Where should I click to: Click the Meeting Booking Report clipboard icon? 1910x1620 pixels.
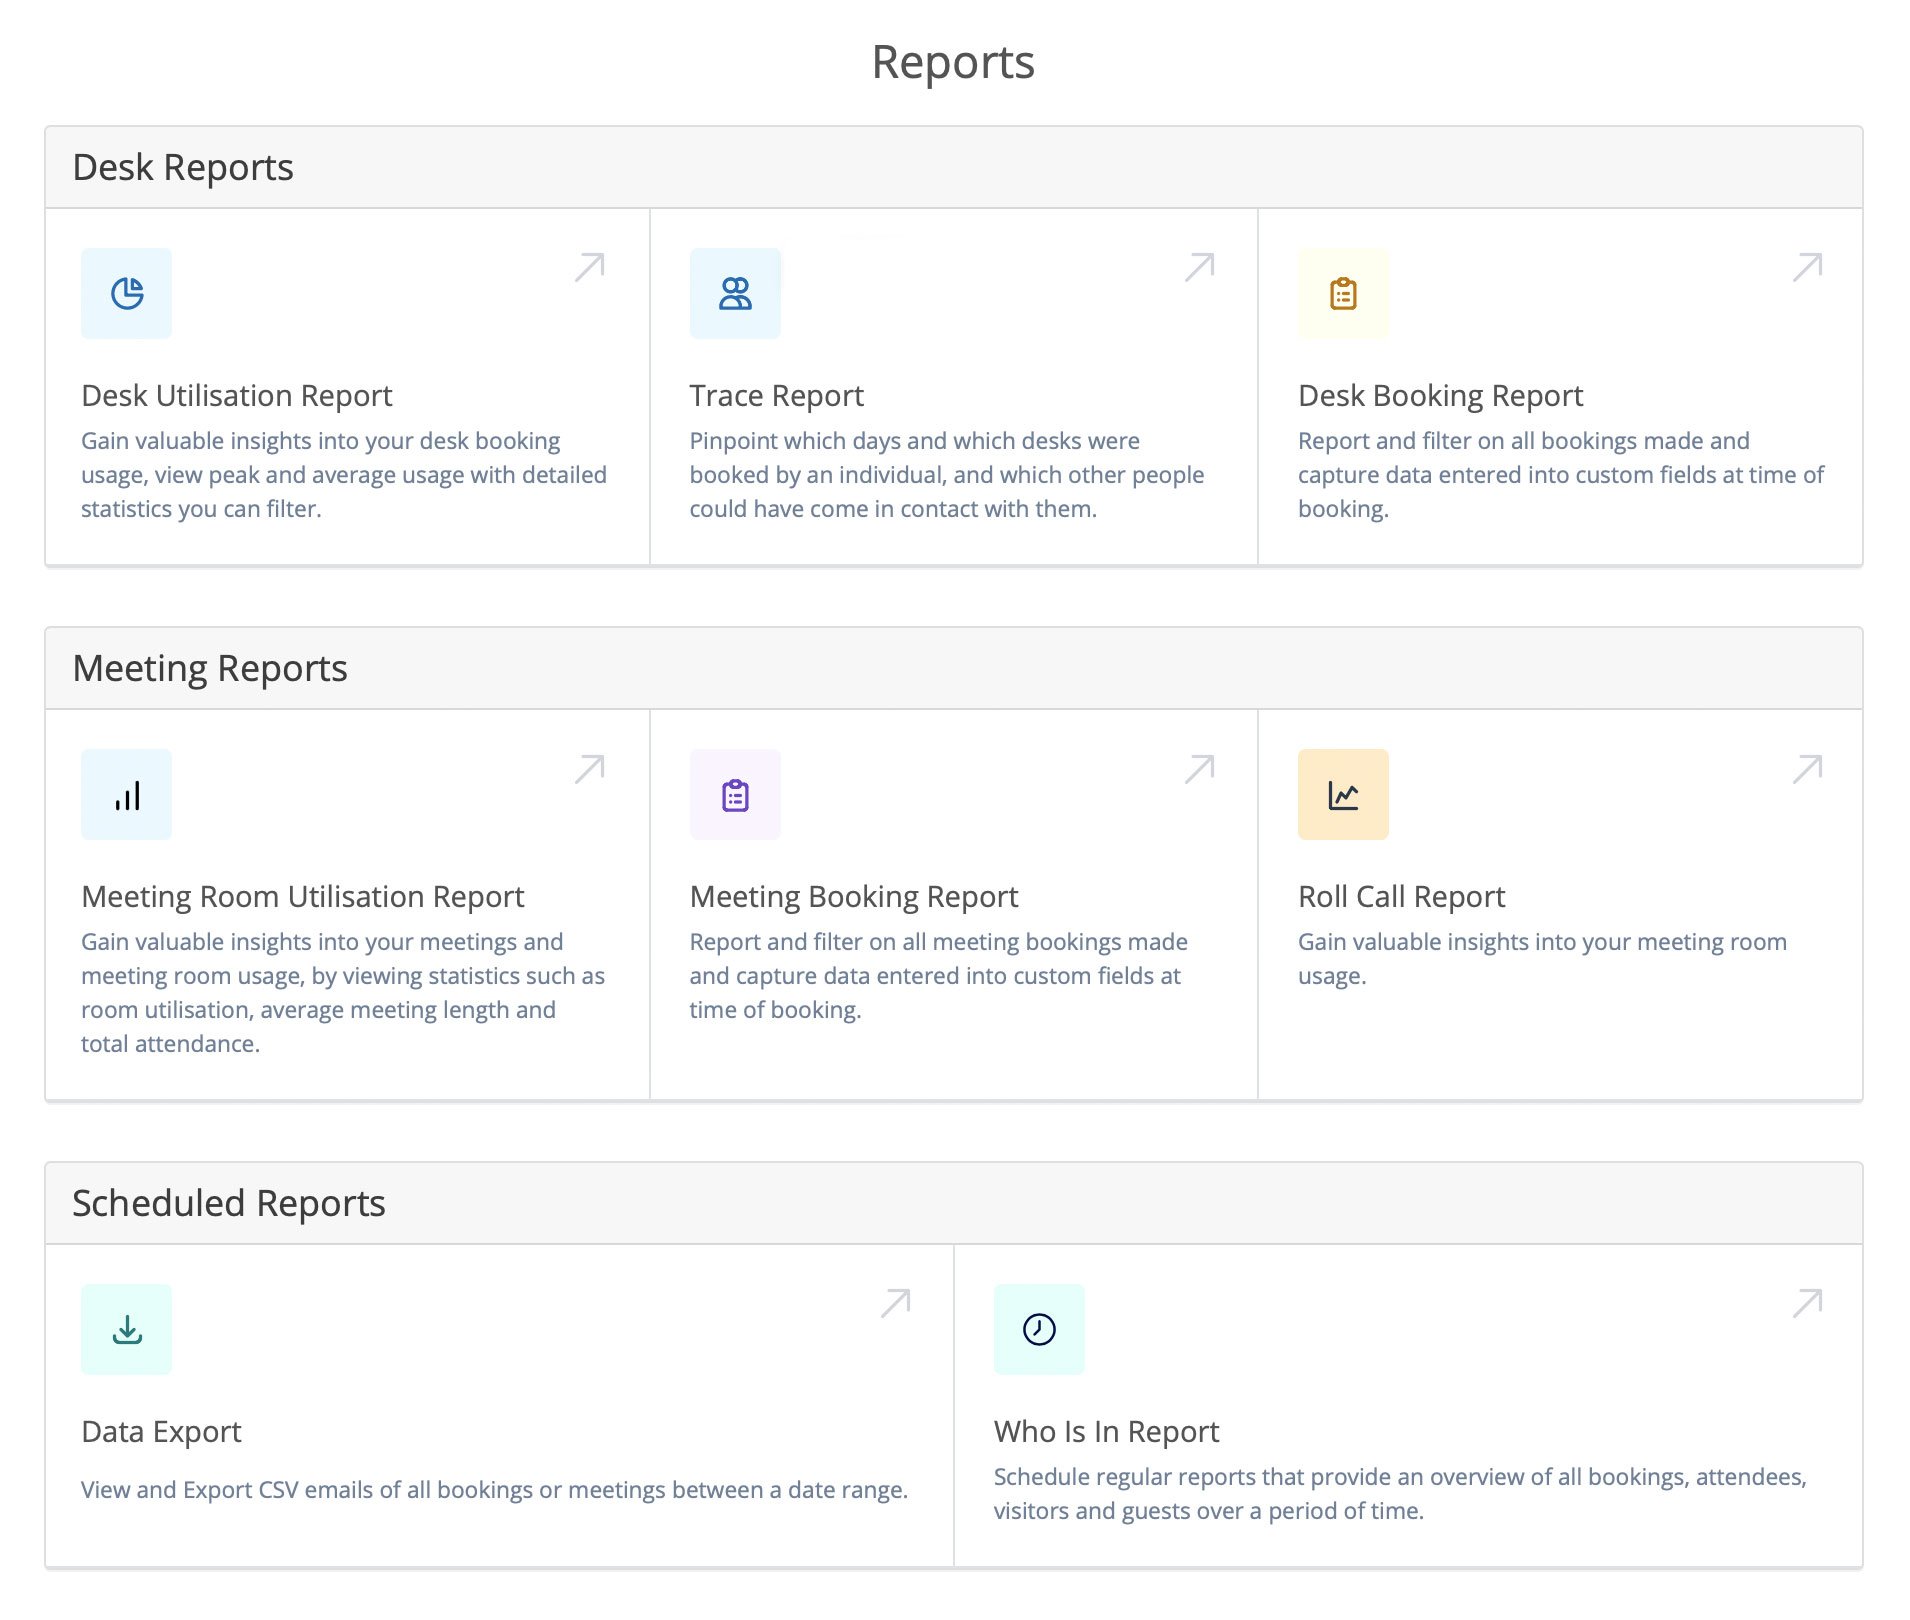coord(735,793)
